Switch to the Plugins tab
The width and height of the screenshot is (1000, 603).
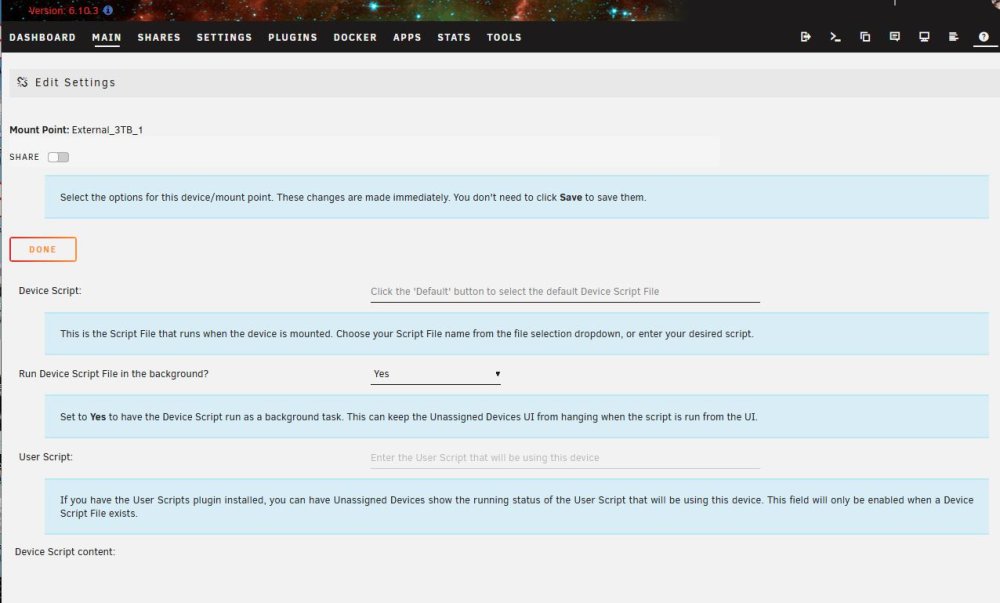pyautogui.click(x=293, y=38)
